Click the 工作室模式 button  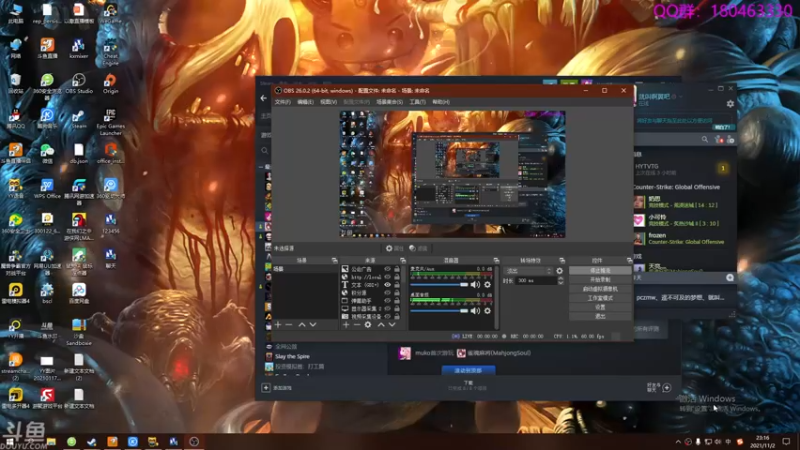click(600, 298)
